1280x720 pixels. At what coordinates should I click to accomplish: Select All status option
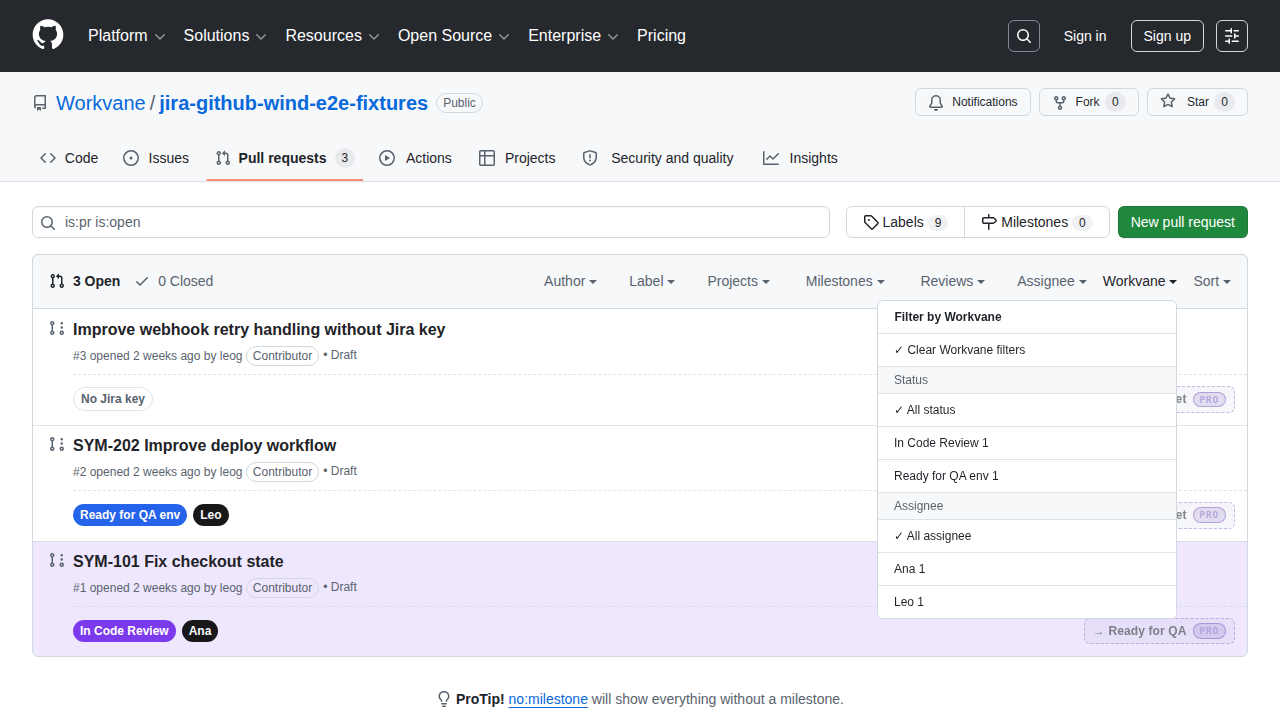coord(1027,410)
